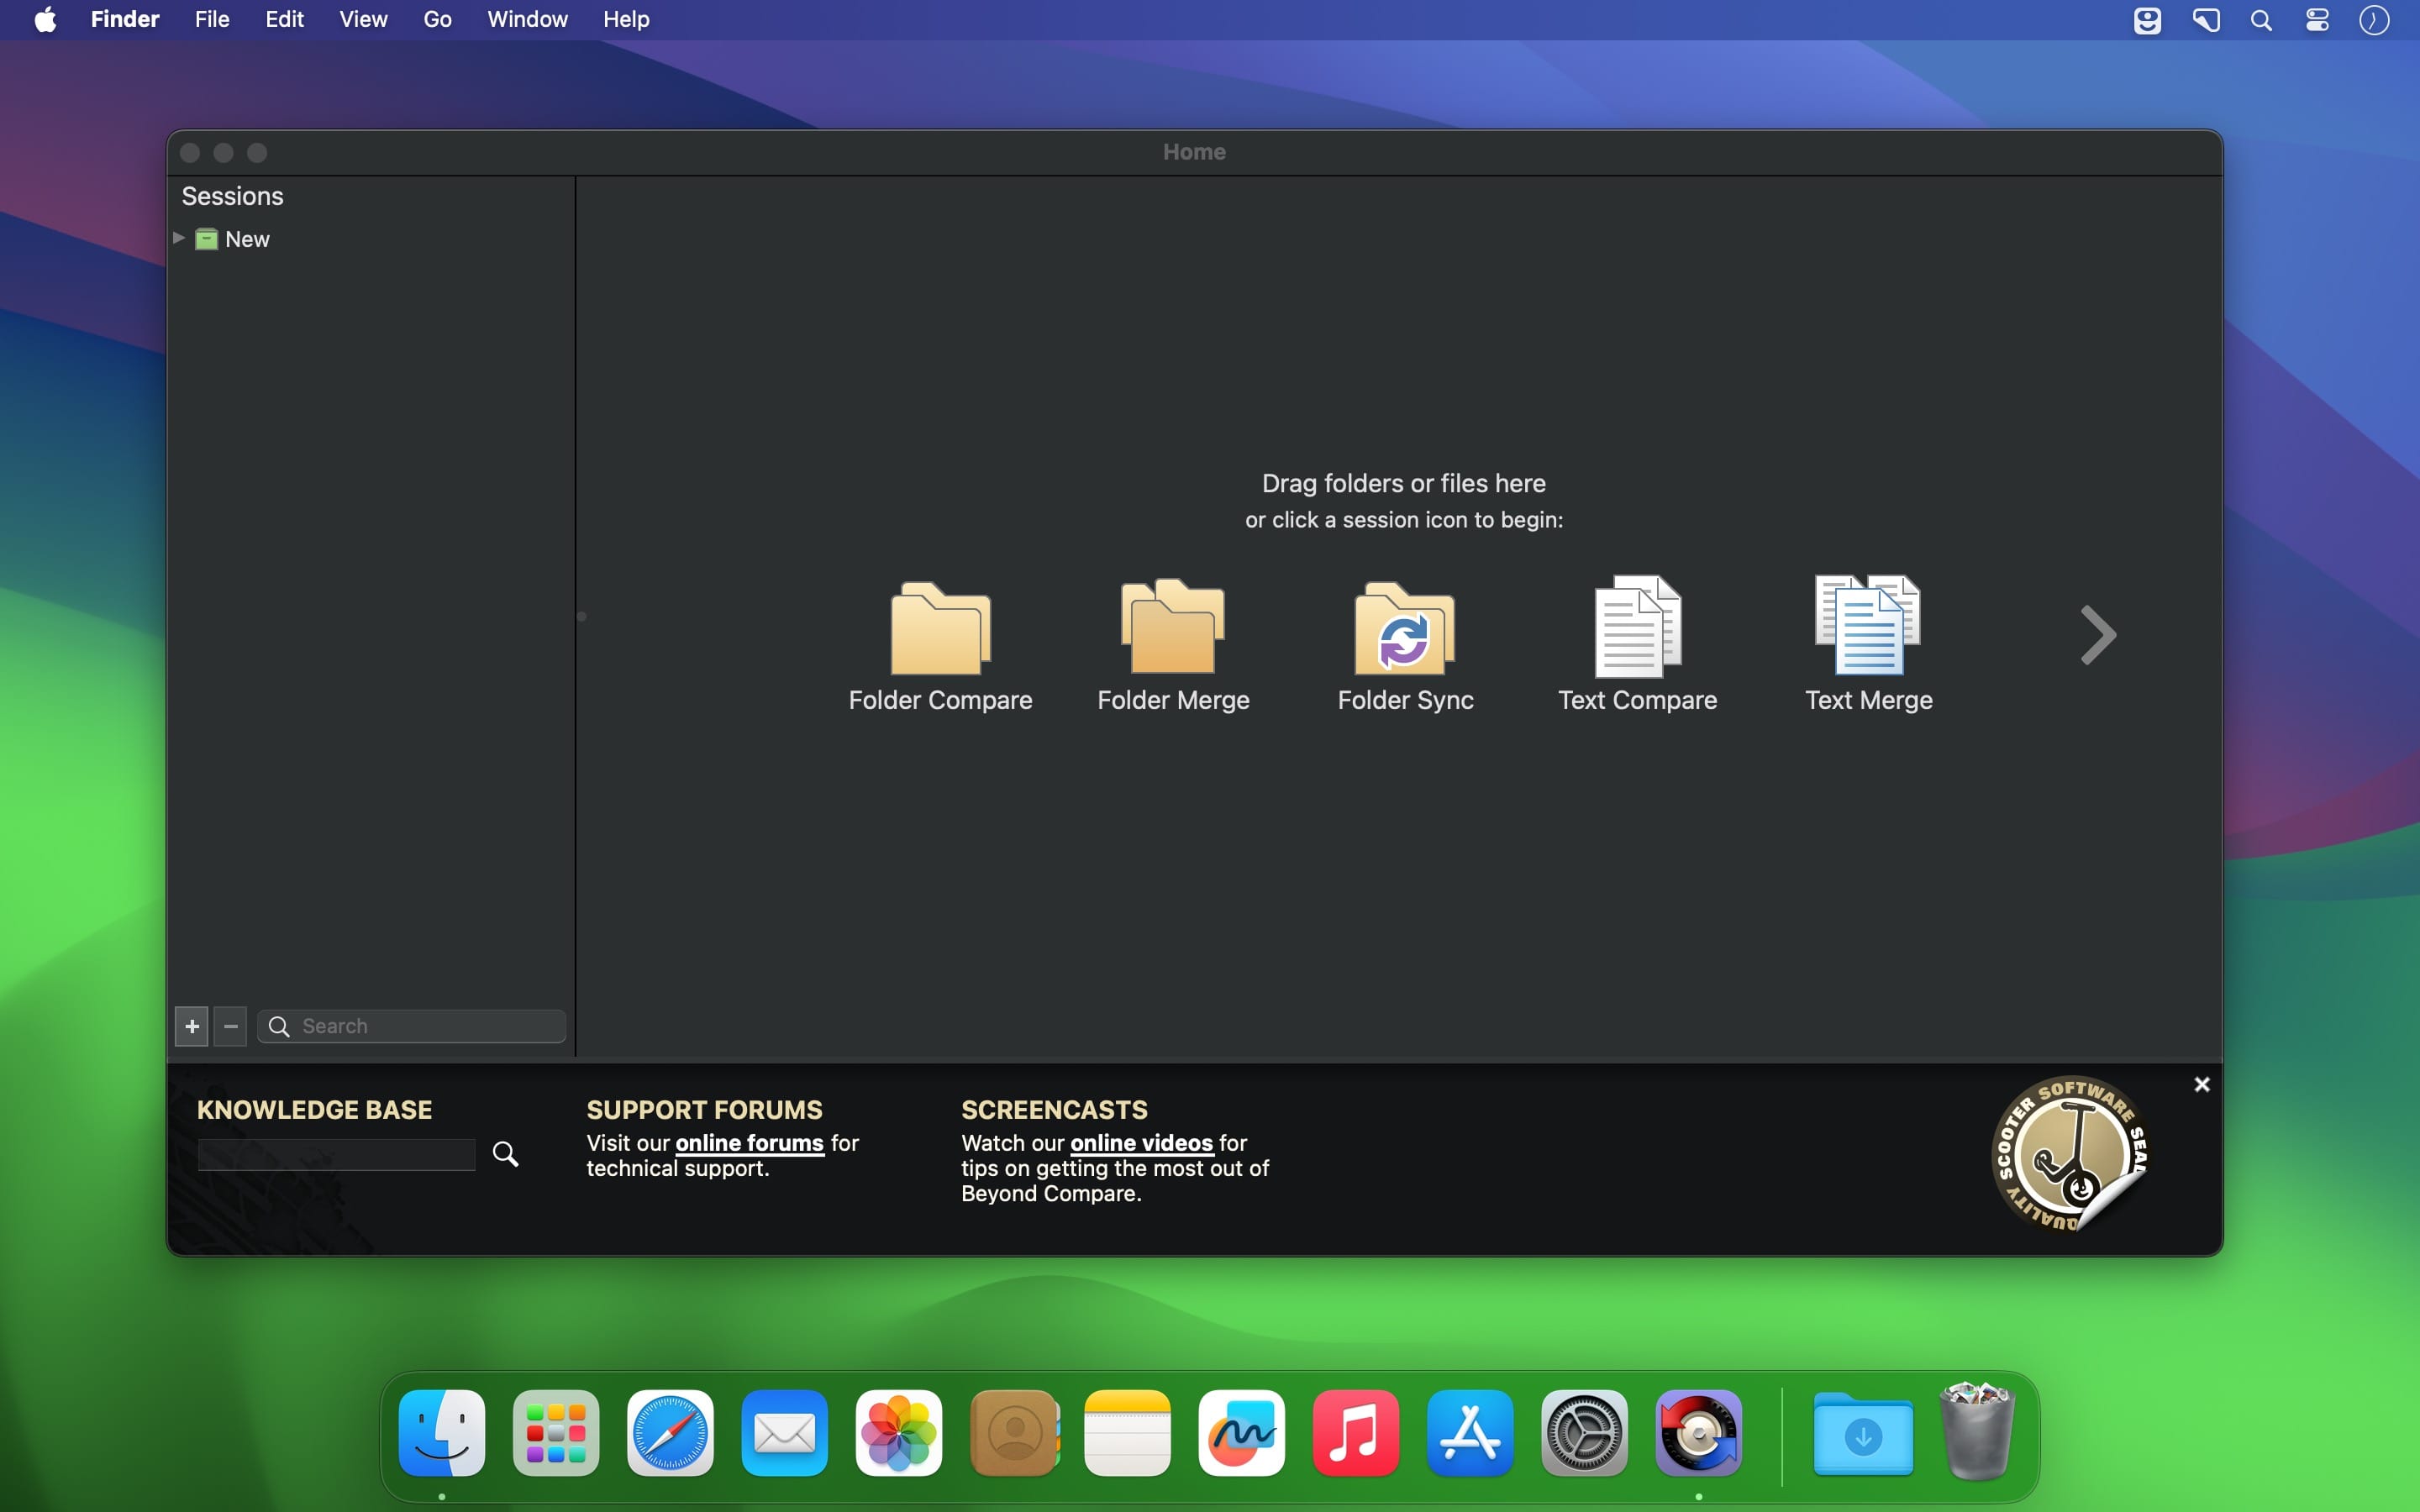Click the Scooter Software seal logo
The width and height of the screenshot is (2420, 1512).
[x=2069, y=1154]
